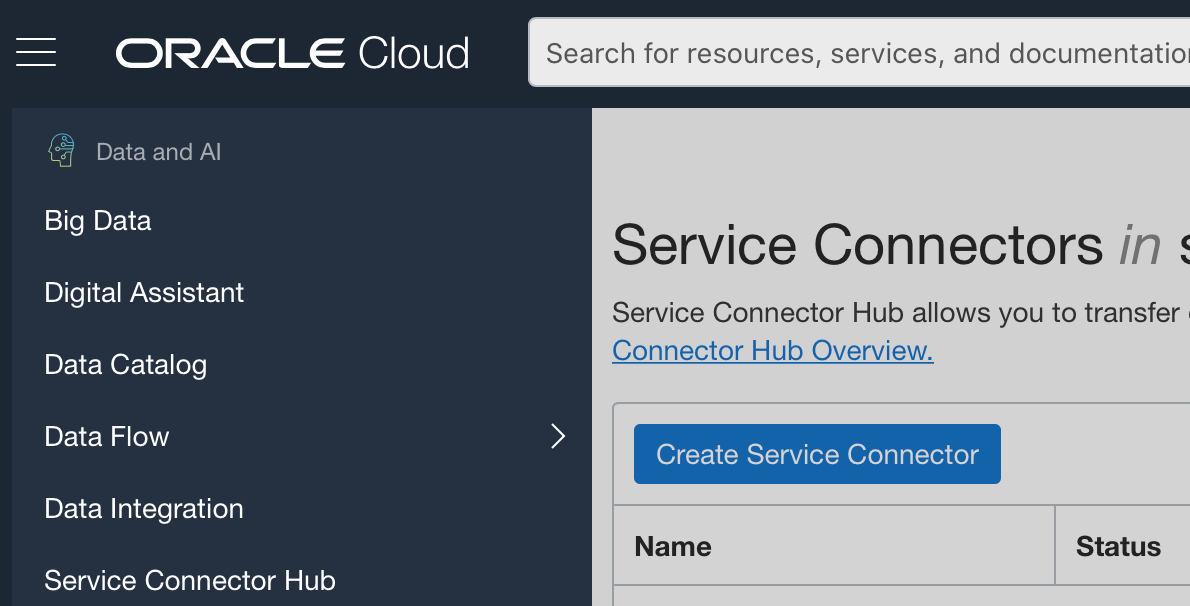Click the head-with-circuits Data and AI icon
Viewport: 1190px width, 606px height.
pos(61,149)
